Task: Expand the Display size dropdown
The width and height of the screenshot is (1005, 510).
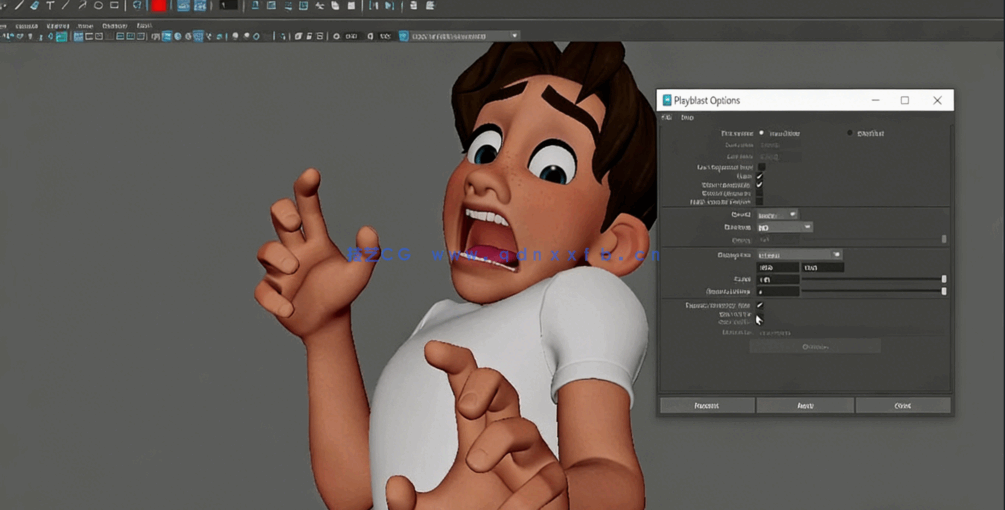Action: 800,255
